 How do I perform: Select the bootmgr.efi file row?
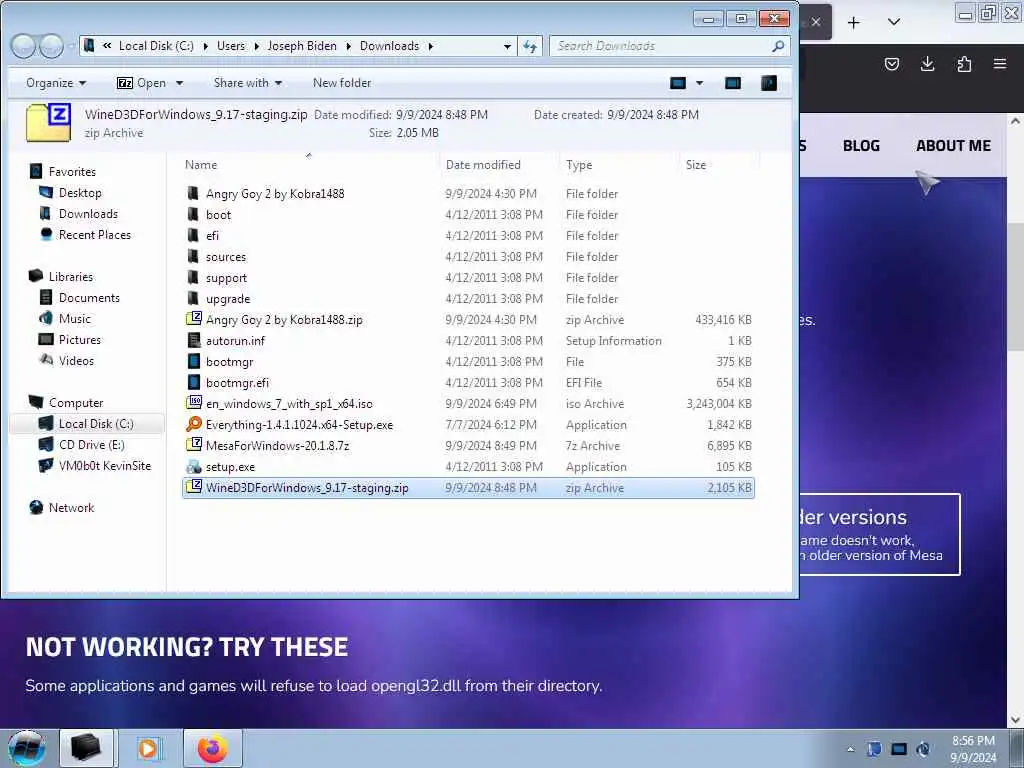468,382
